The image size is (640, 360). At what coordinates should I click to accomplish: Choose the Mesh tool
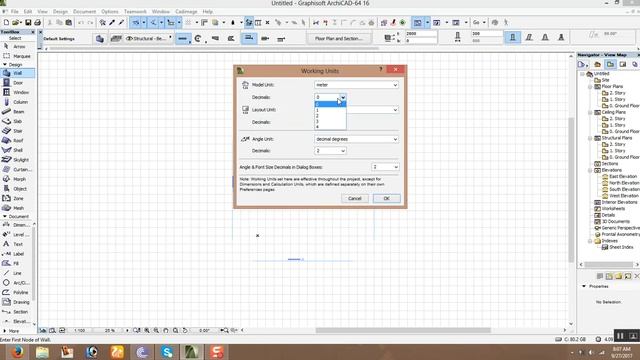[17, 208]
